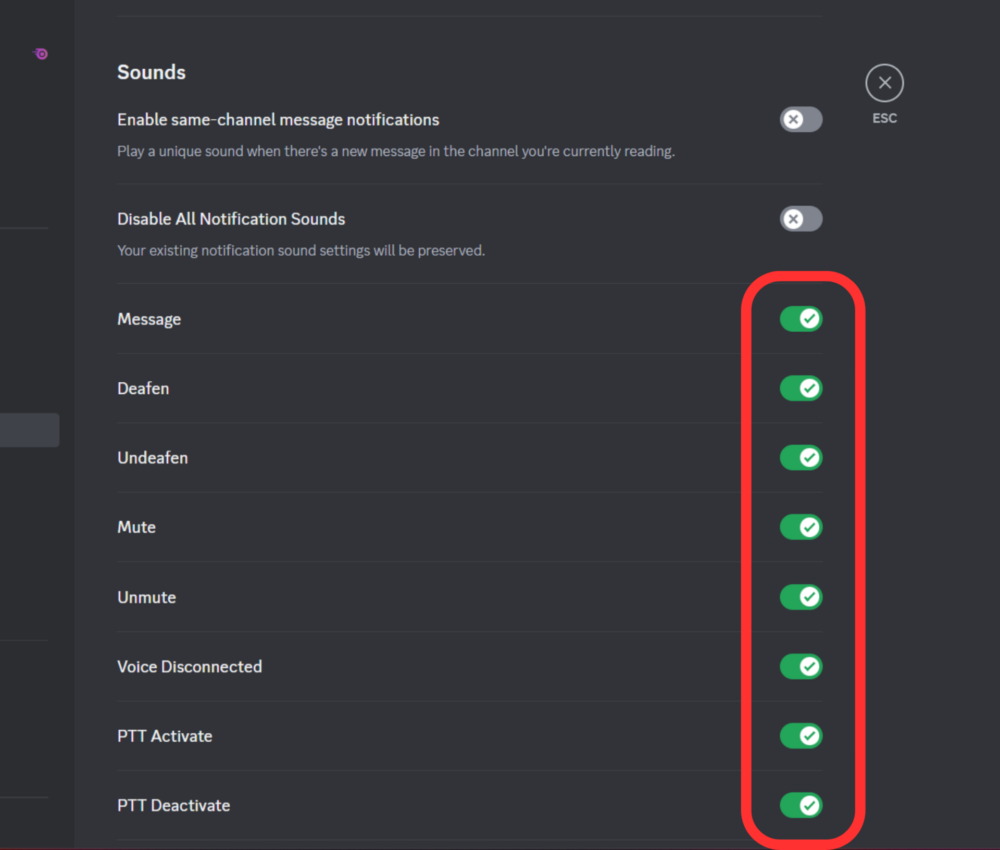Turn off the PTT Activate sound
The width and height of the screenshot is (1000, 850).
point(800,736)
